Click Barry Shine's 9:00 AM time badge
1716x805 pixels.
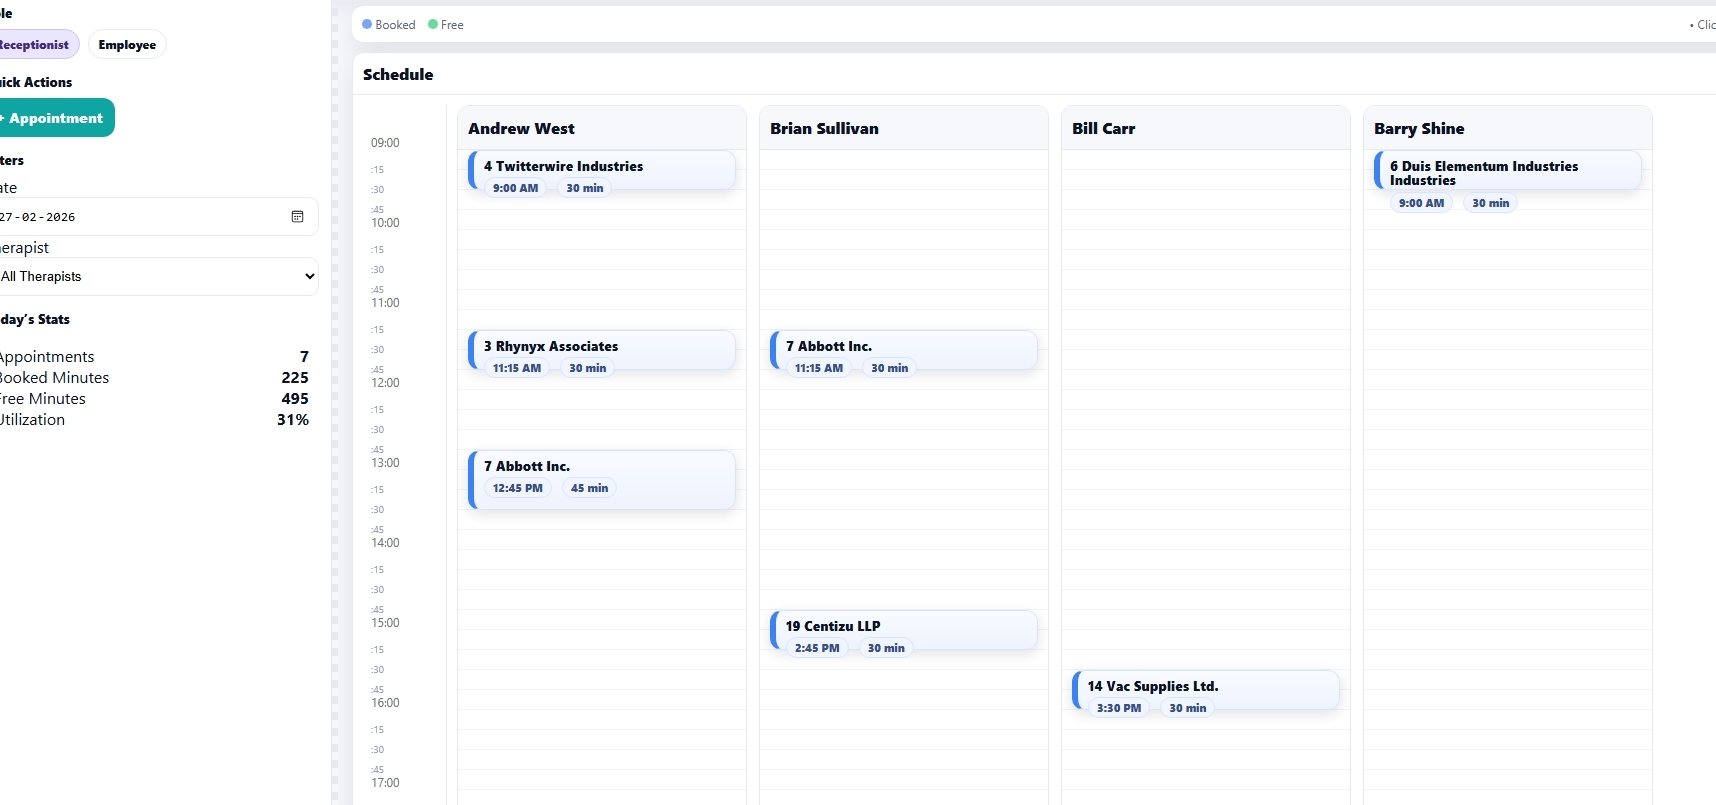[x=1421, y=203]
